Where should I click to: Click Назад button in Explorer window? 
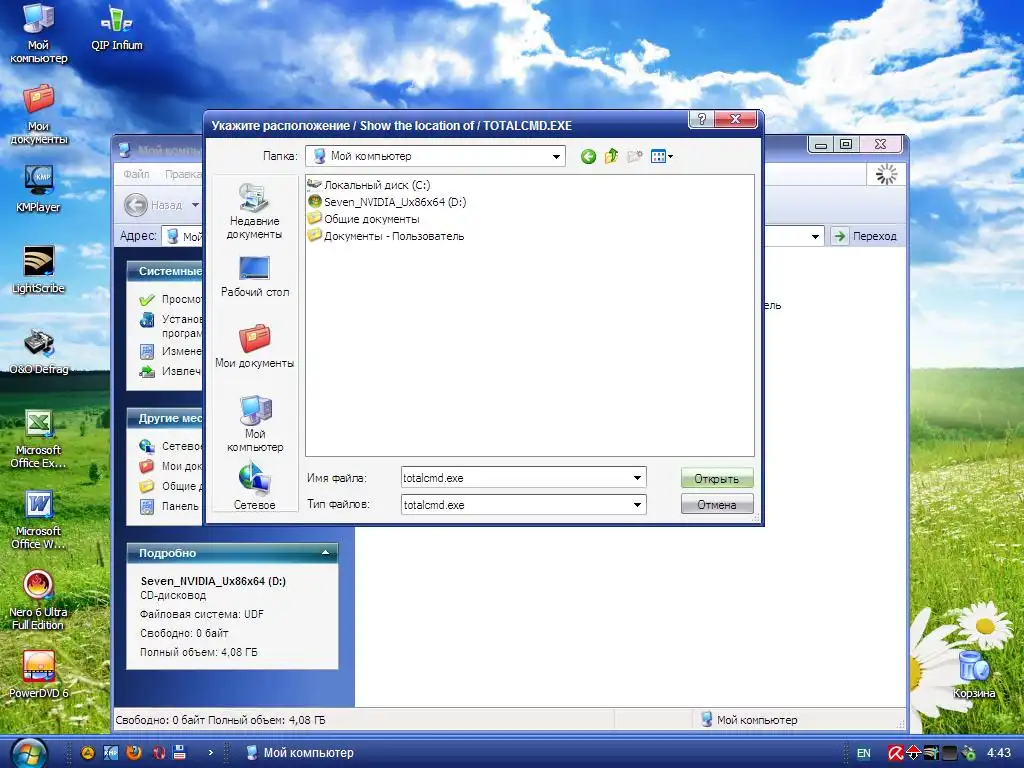[154, 205]
